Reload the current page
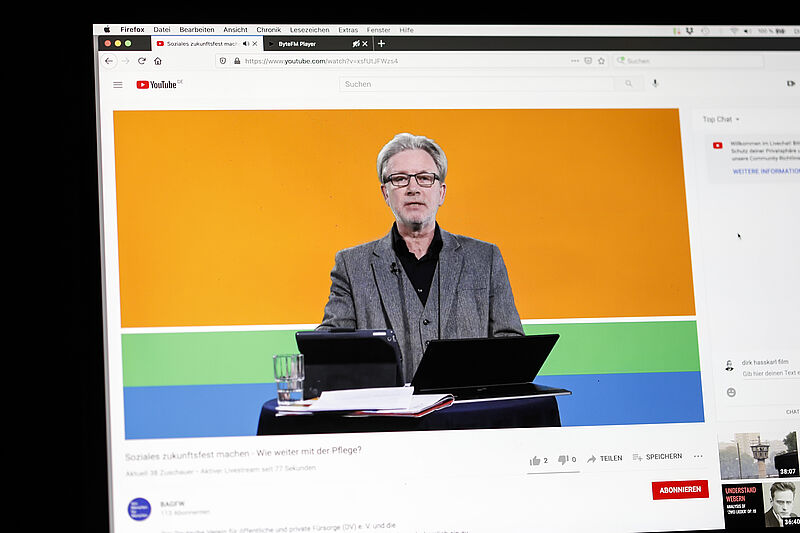The width and height of the screenshot is (800, 533). 142,61
